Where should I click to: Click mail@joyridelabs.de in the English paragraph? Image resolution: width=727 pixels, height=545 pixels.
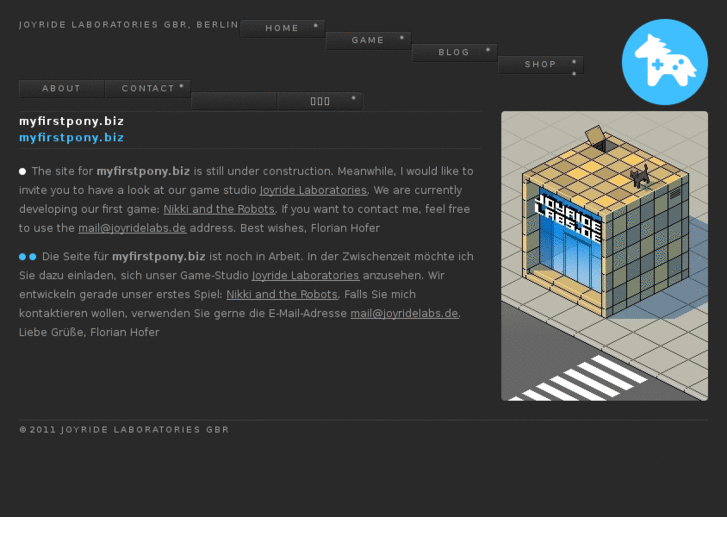[x=132, y=228]
